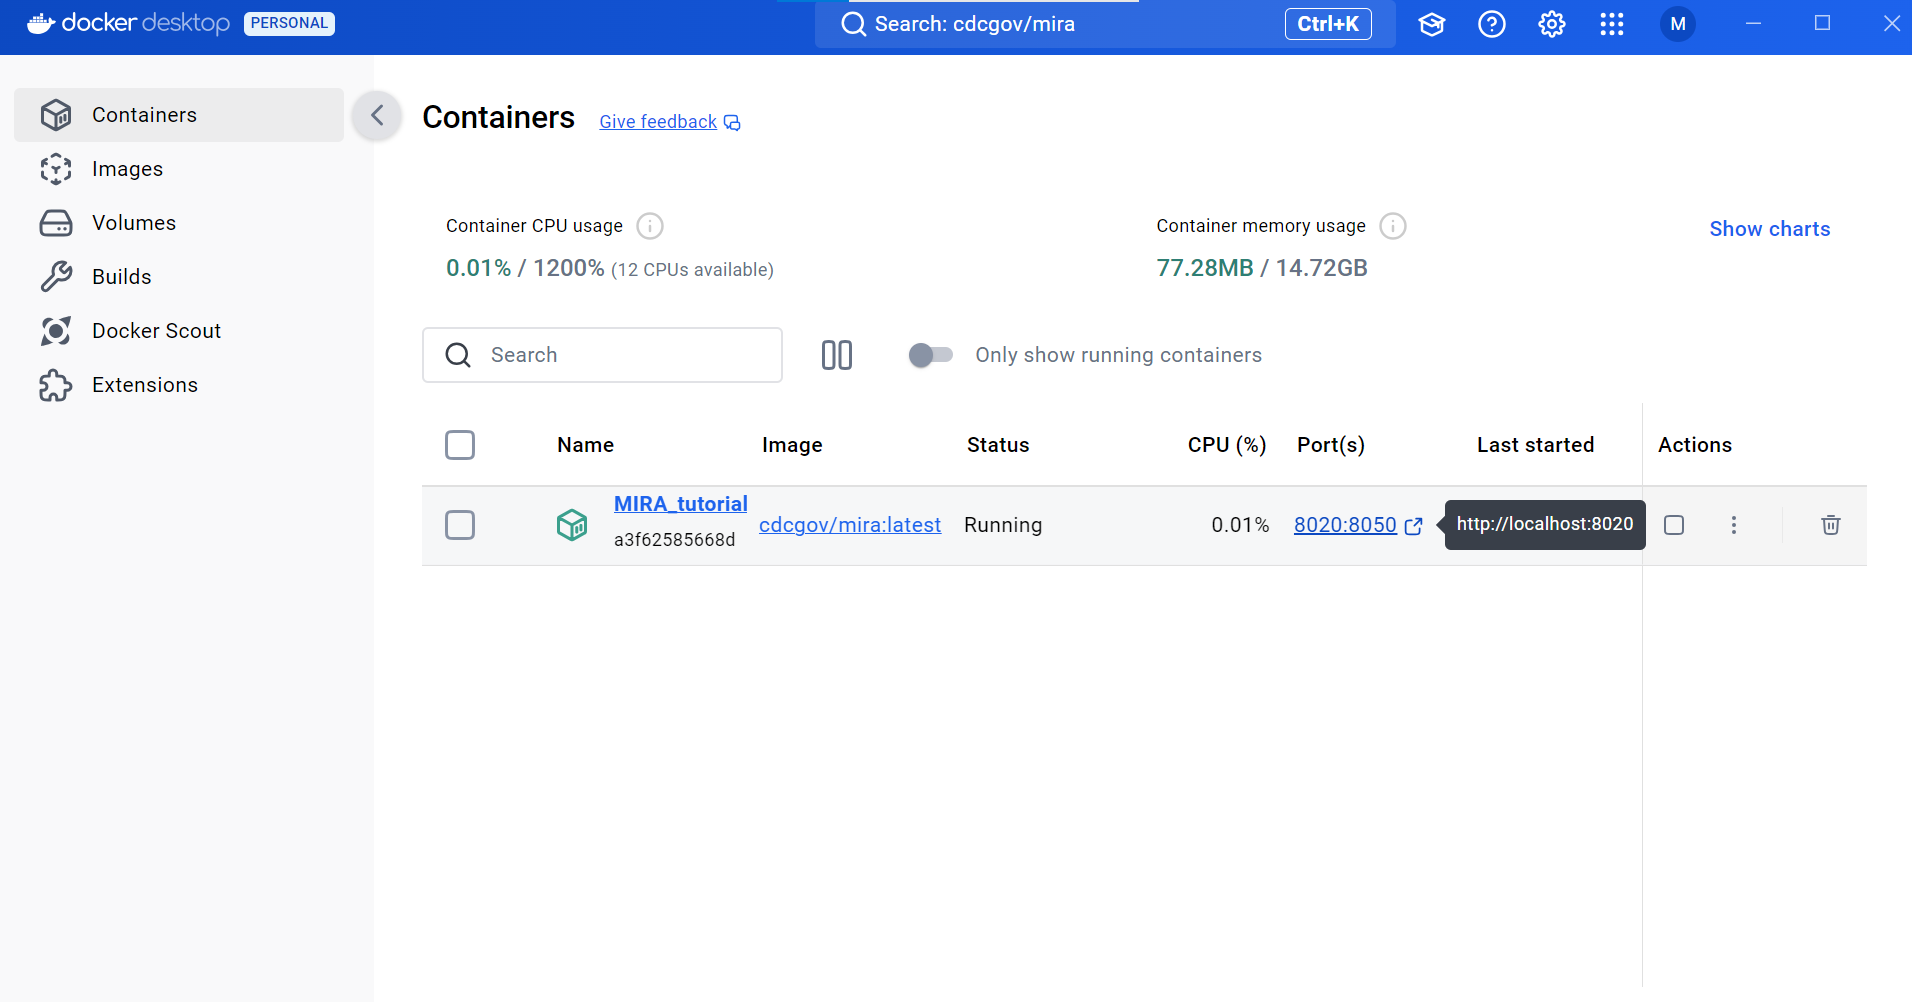1912x1002 pixels.
Task: Click the CPU usage info icon
Action: (x=650, y=226)
